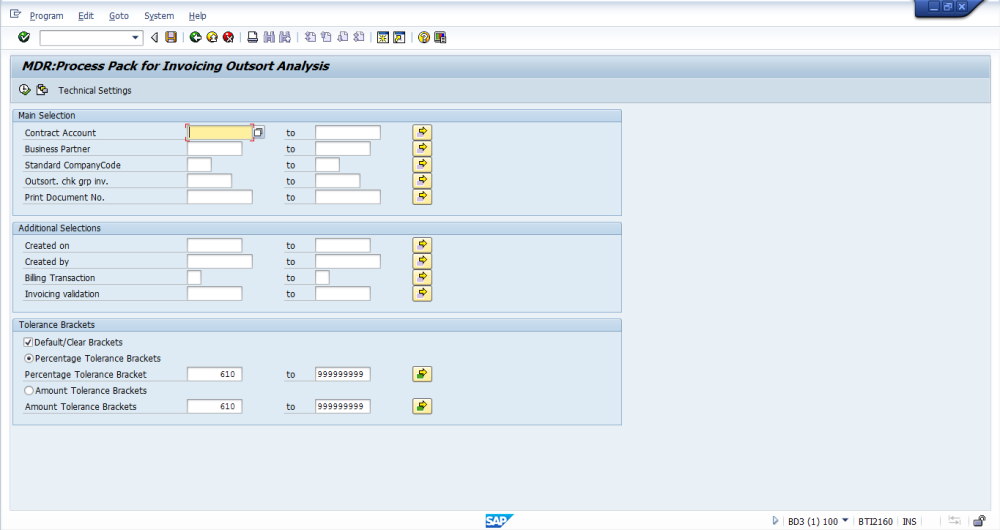Image resolution: width=1000 pixels, height=530 pixels.
Task: Click the Previous Page icon
Action: [326, 37]
